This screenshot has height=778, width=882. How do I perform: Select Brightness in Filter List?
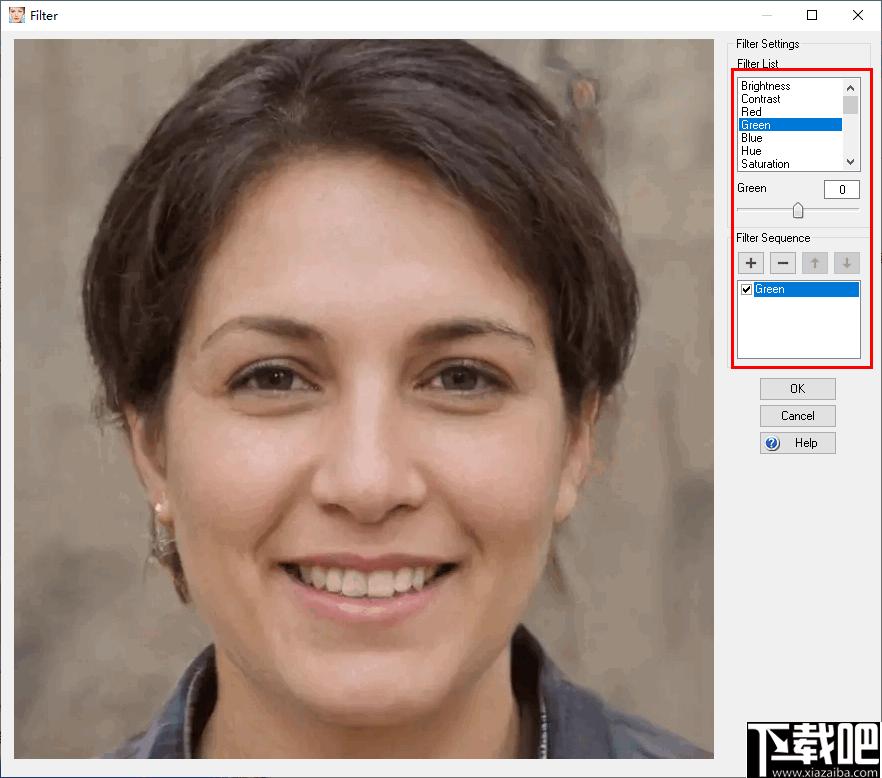click(x=790, y=86)
